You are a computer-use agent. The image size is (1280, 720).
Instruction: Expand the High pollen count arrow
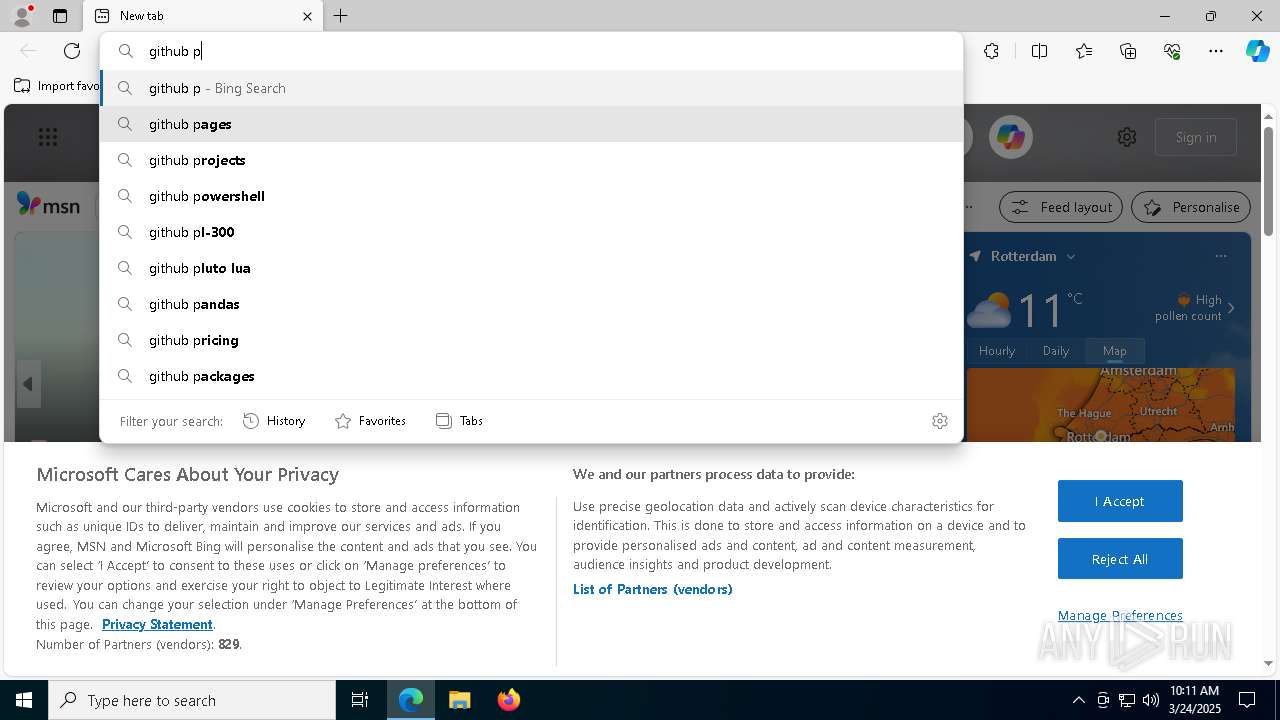click(x=1231, y=308)
